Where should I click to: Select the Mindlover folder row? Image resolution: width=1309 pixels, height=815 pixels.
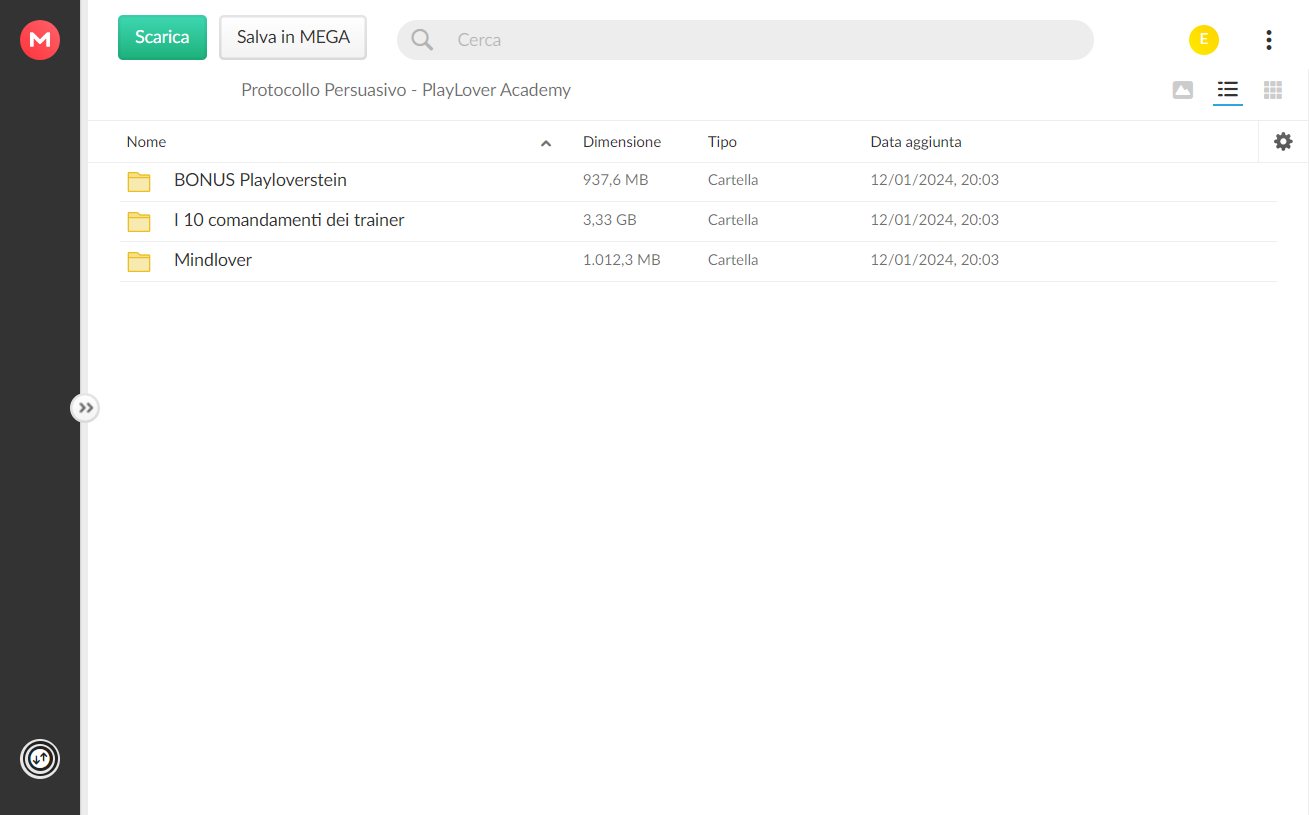[x=698, y=261]
